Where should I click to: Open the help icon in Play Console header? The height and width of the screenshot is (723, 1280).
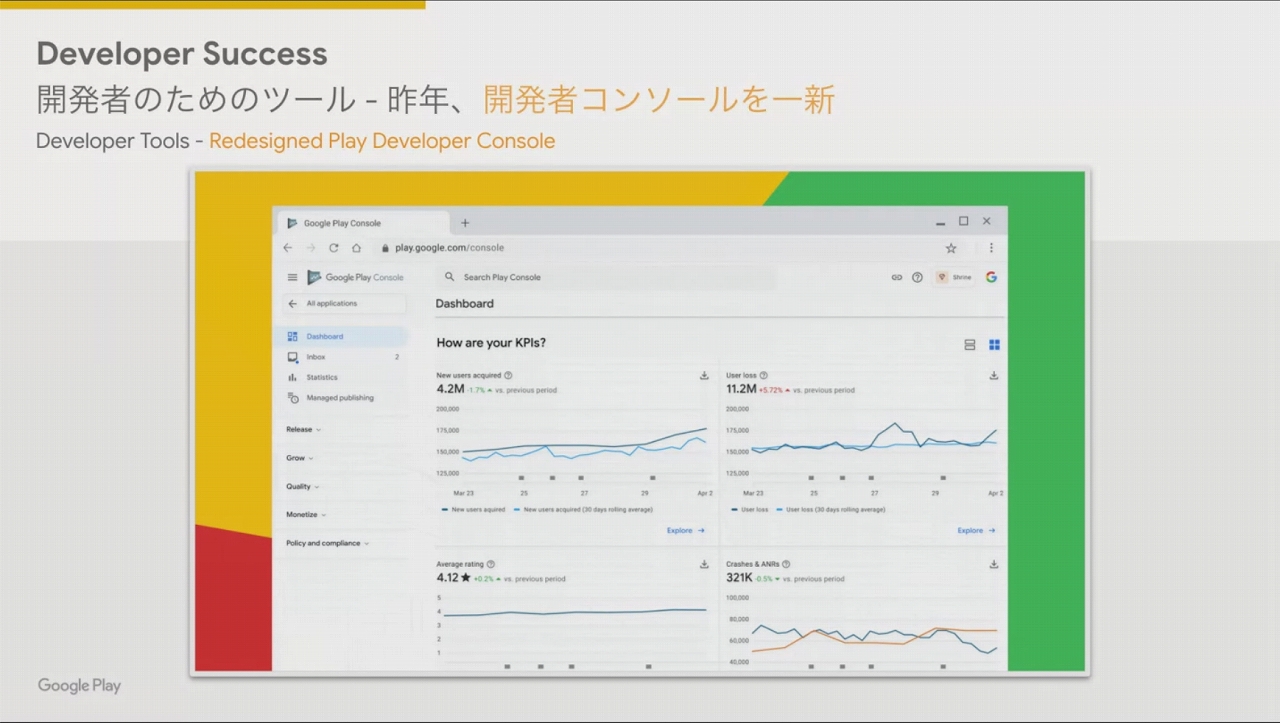coord(917,277)
